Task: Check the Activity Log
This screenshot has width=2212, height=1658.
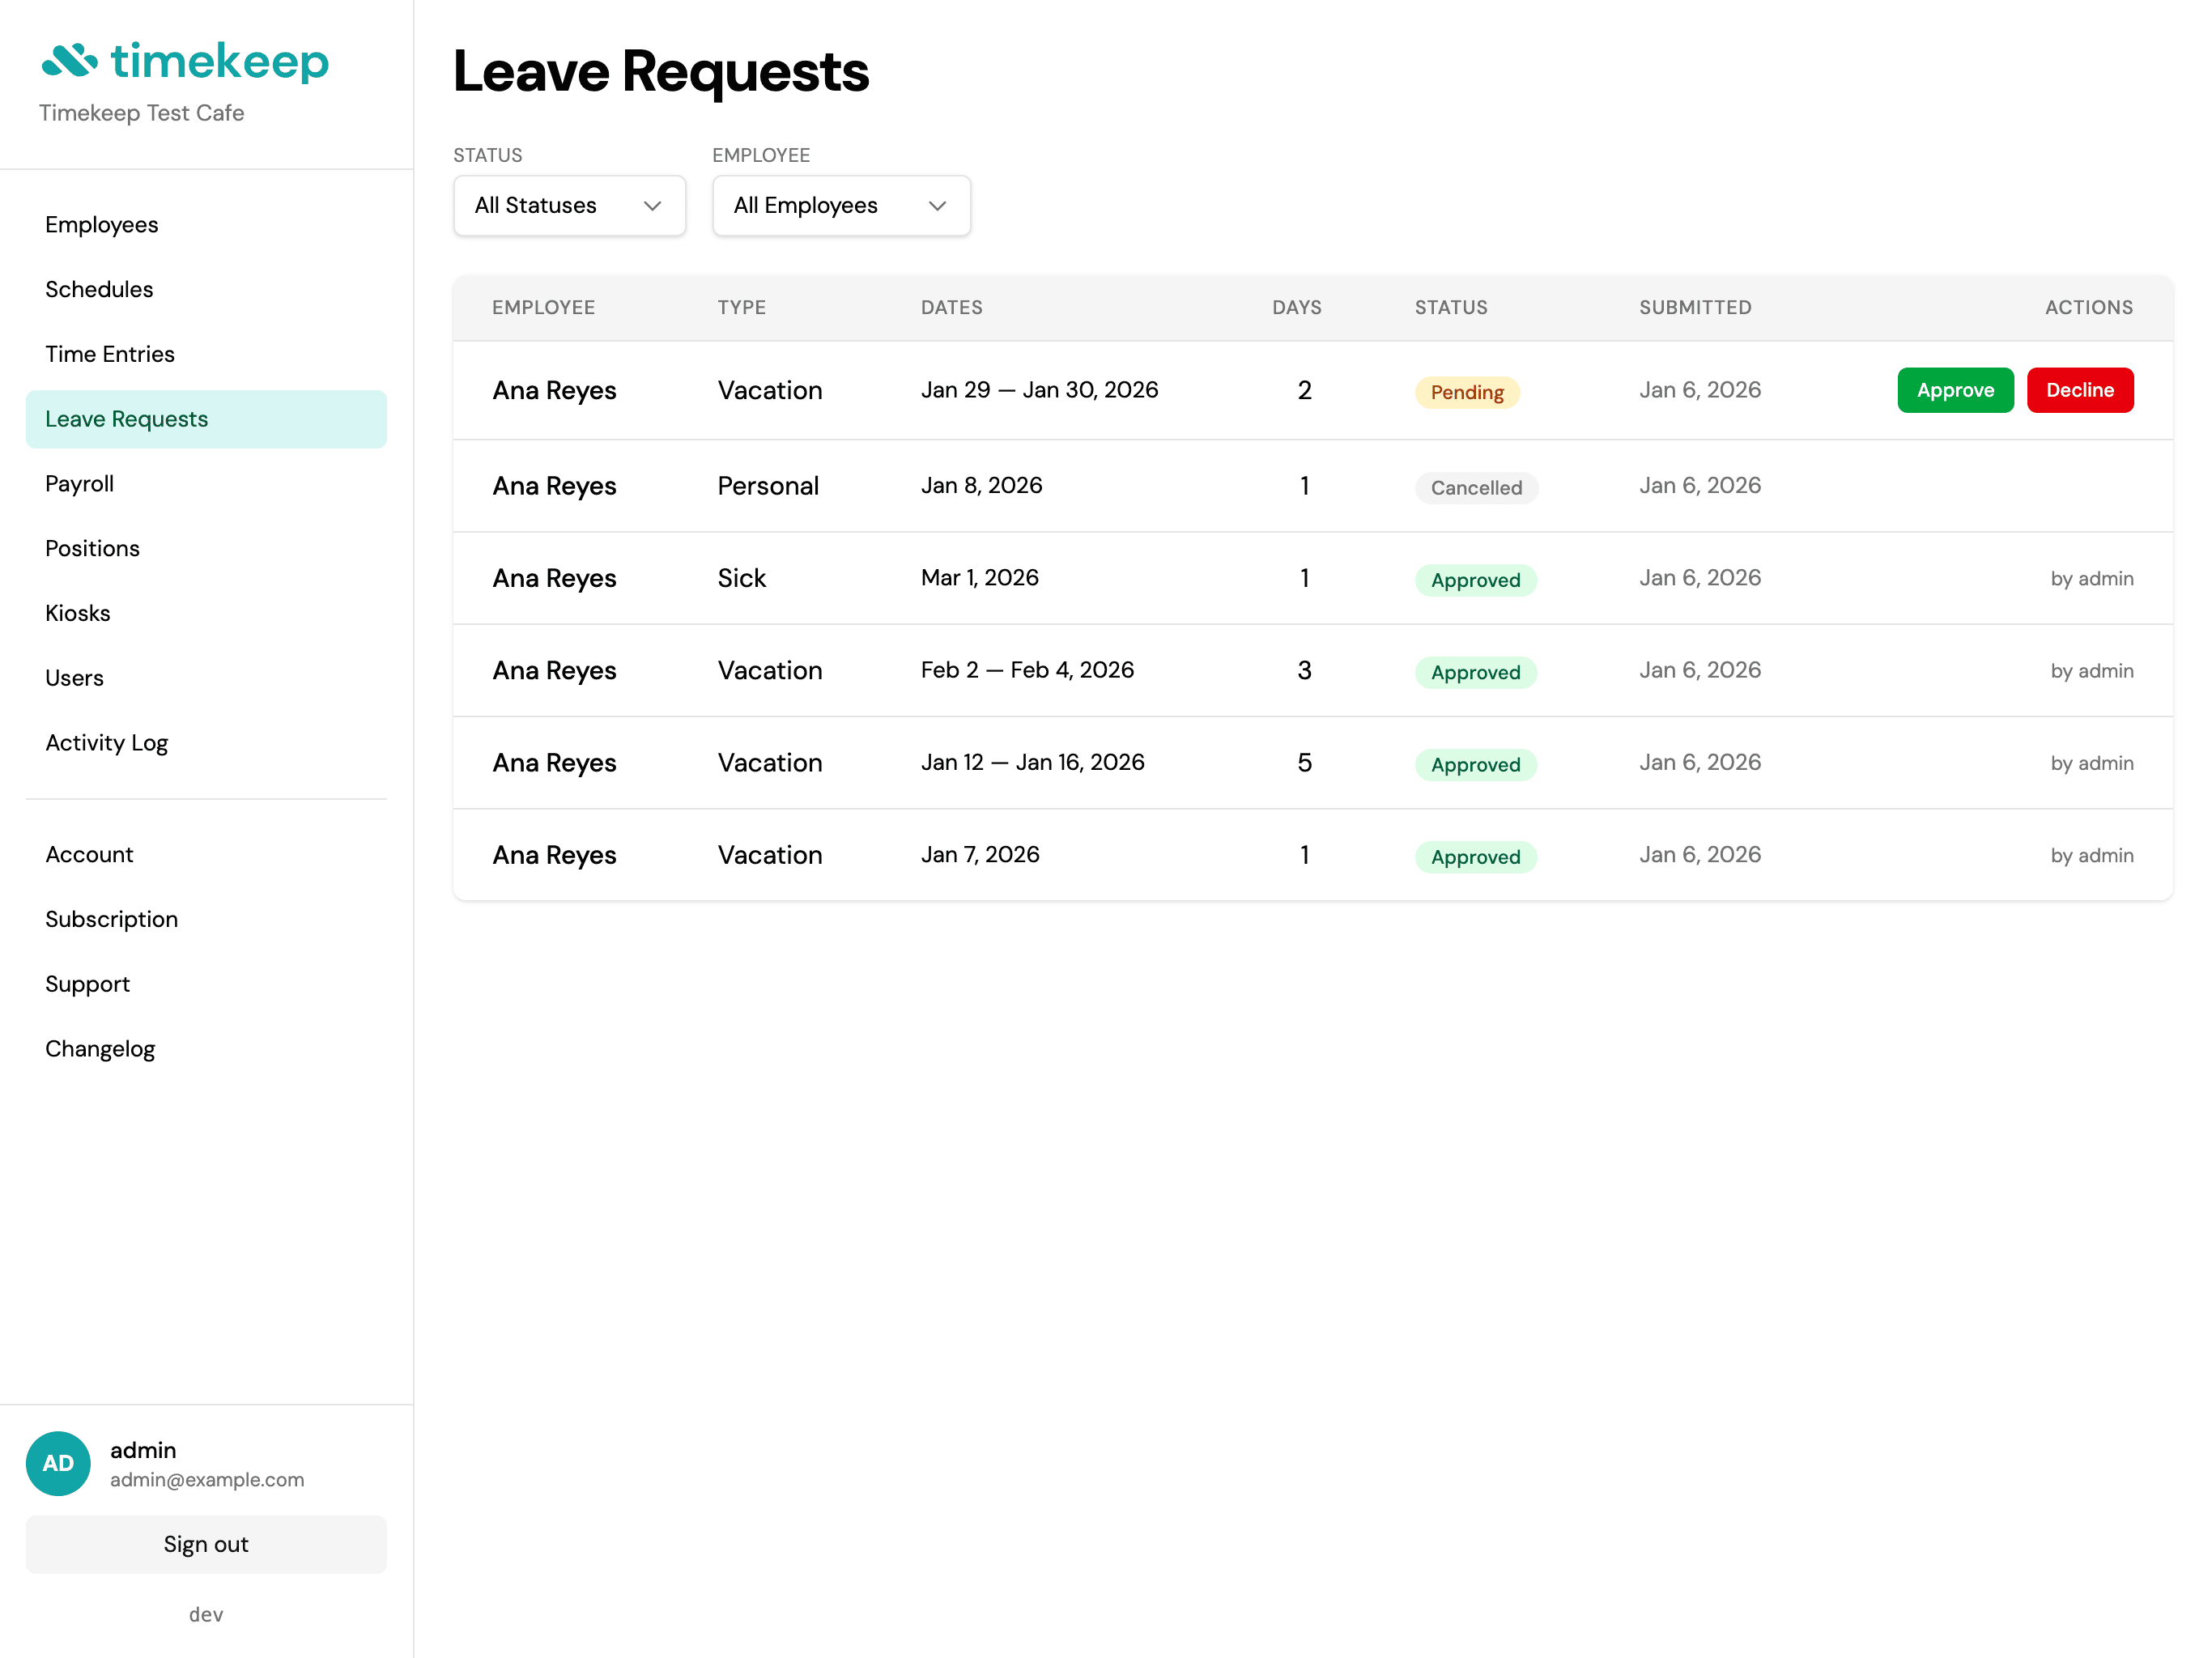Action: (107, 742)
